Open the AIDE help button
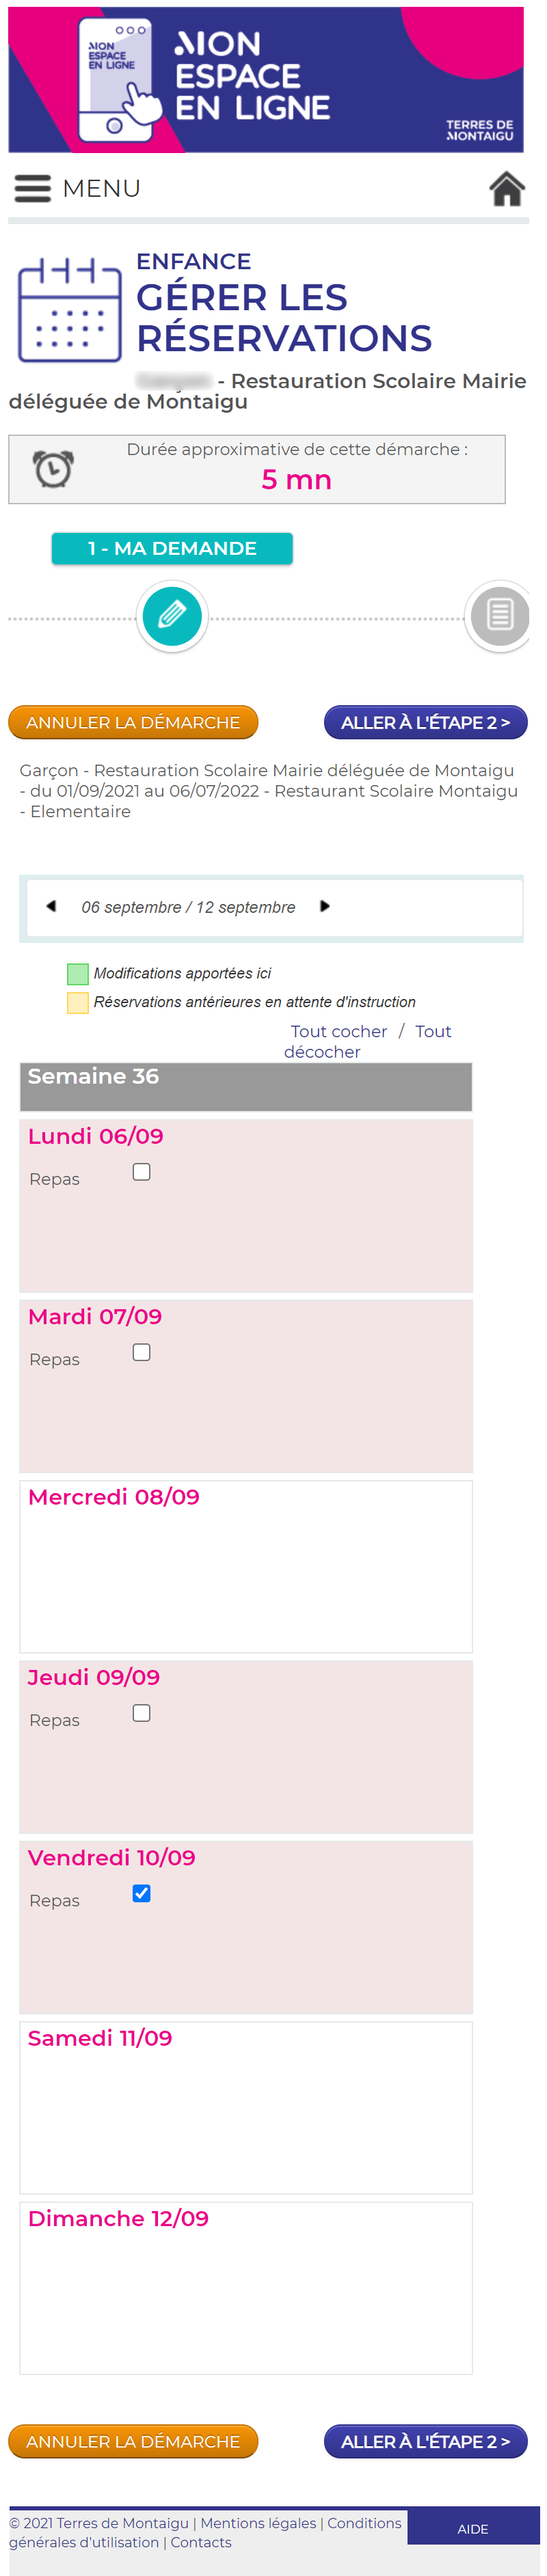The height and width of the screenshot is (2576, 547). [x=473, y=2528]
